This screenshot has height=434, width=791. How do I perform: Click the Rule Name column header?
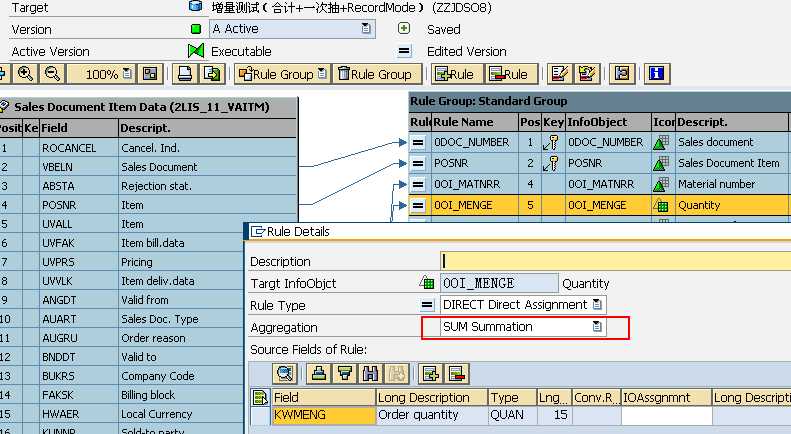click(475, 122)
